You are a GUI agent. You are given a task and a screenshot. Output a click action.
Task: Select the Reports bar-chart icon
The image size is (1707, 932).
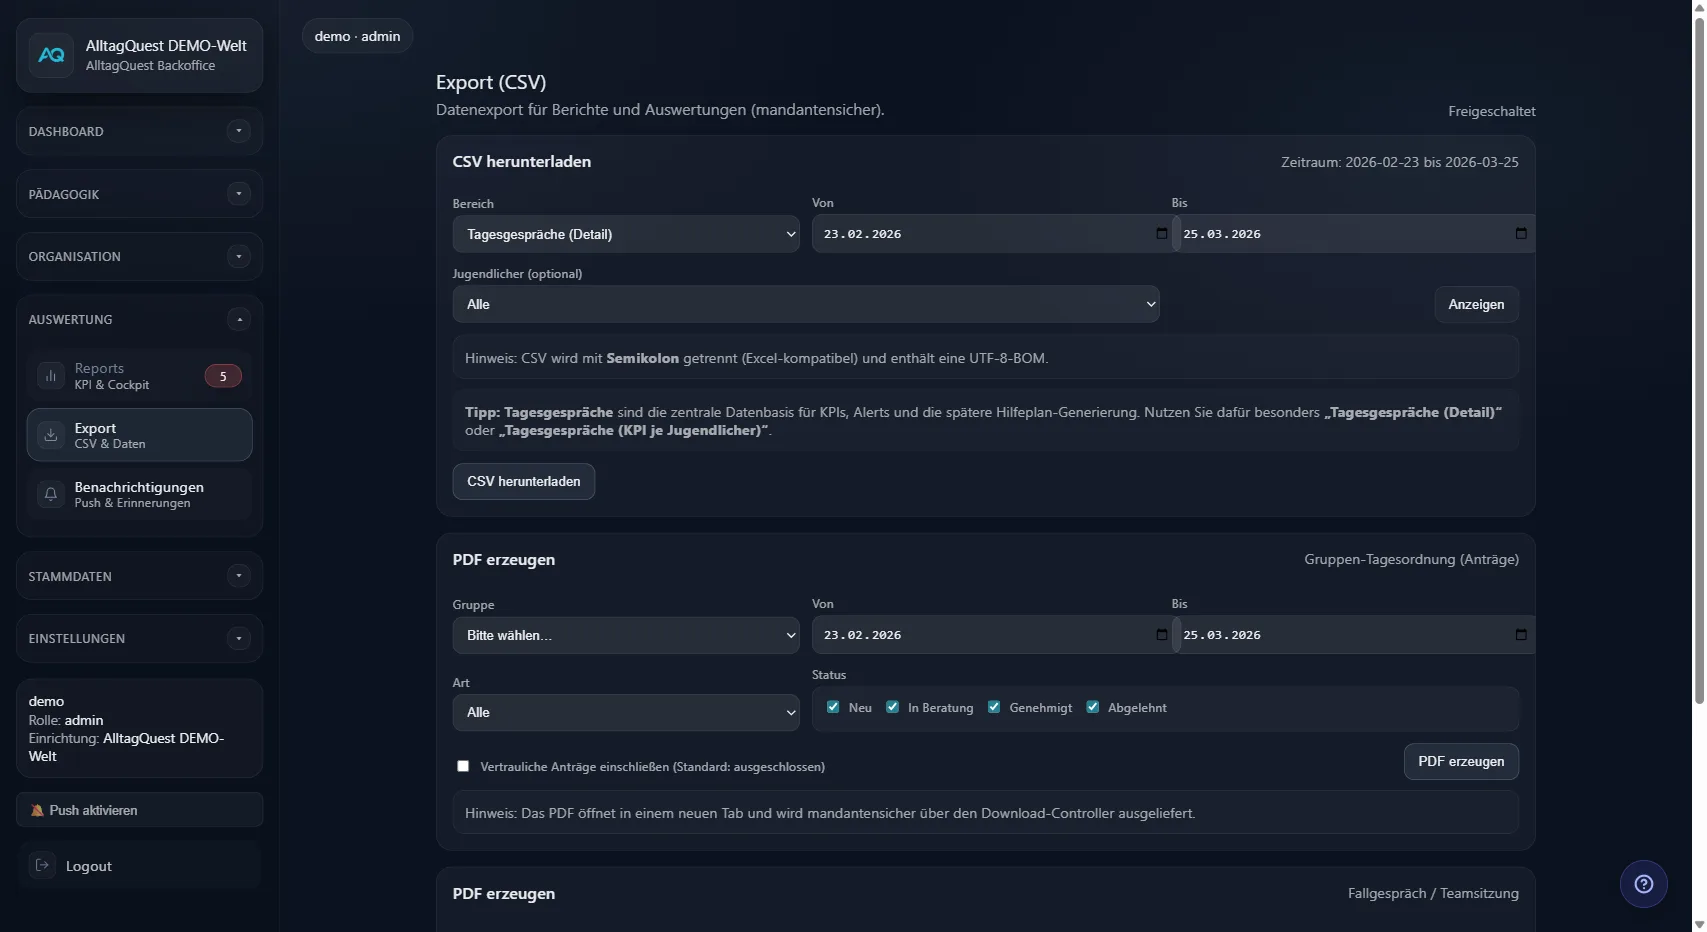tap(50, 375)
